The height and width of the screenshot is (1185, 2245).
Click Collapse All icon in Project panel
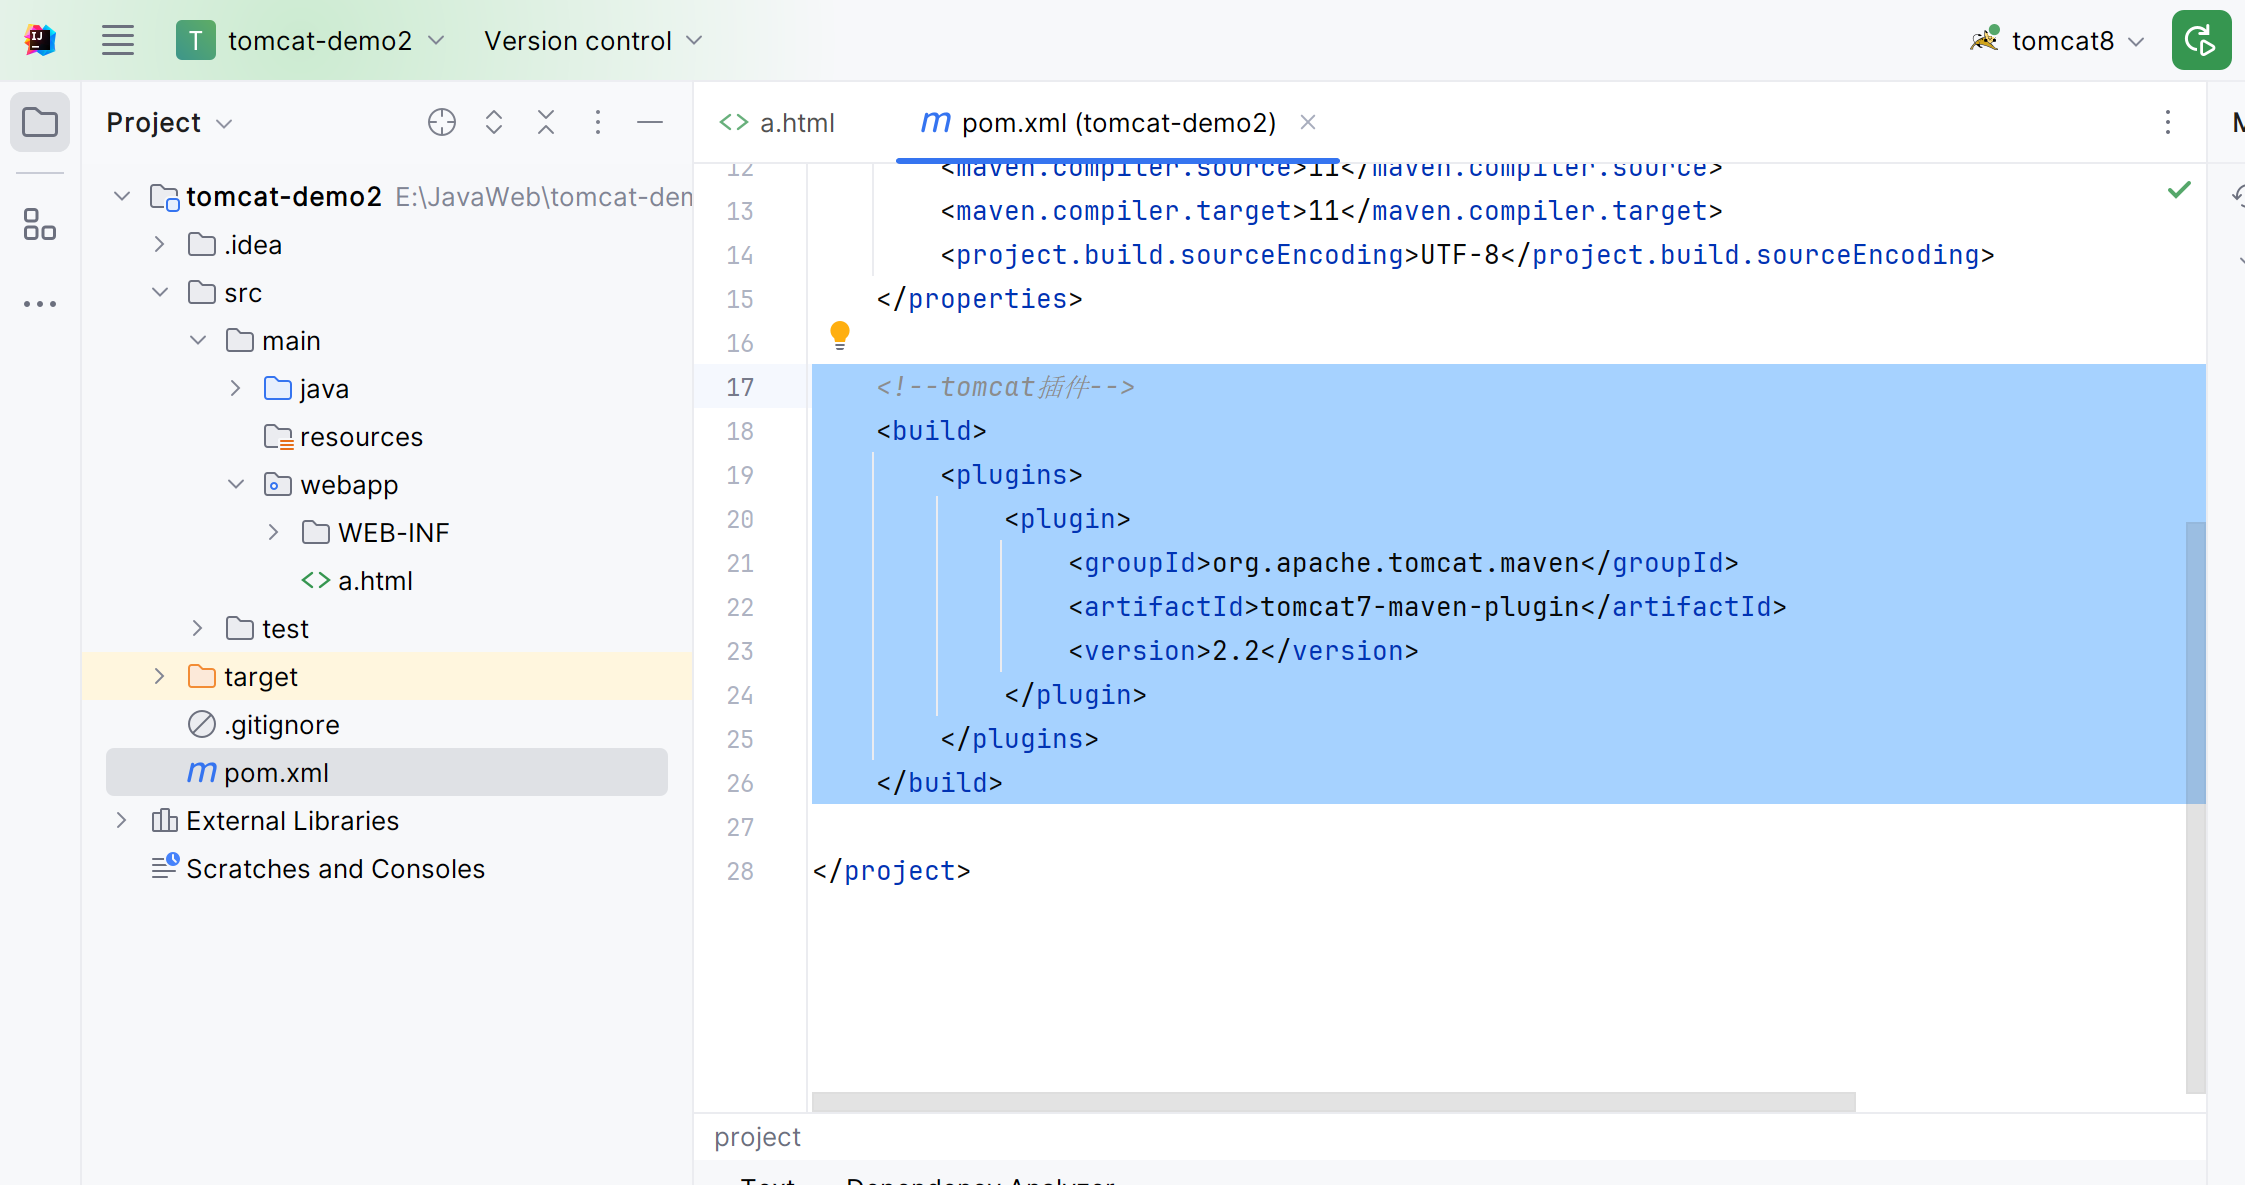tap(546, 122)
